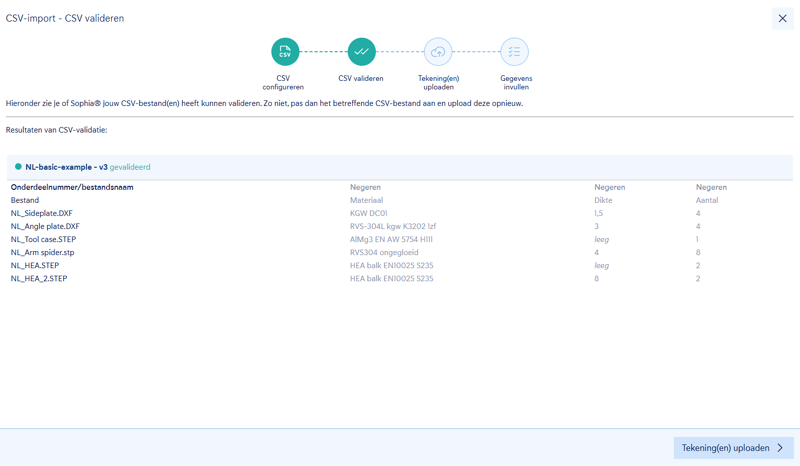Click the Tekening(en) uploaden button
800x466 pixels.
click(x=733, y=448)
